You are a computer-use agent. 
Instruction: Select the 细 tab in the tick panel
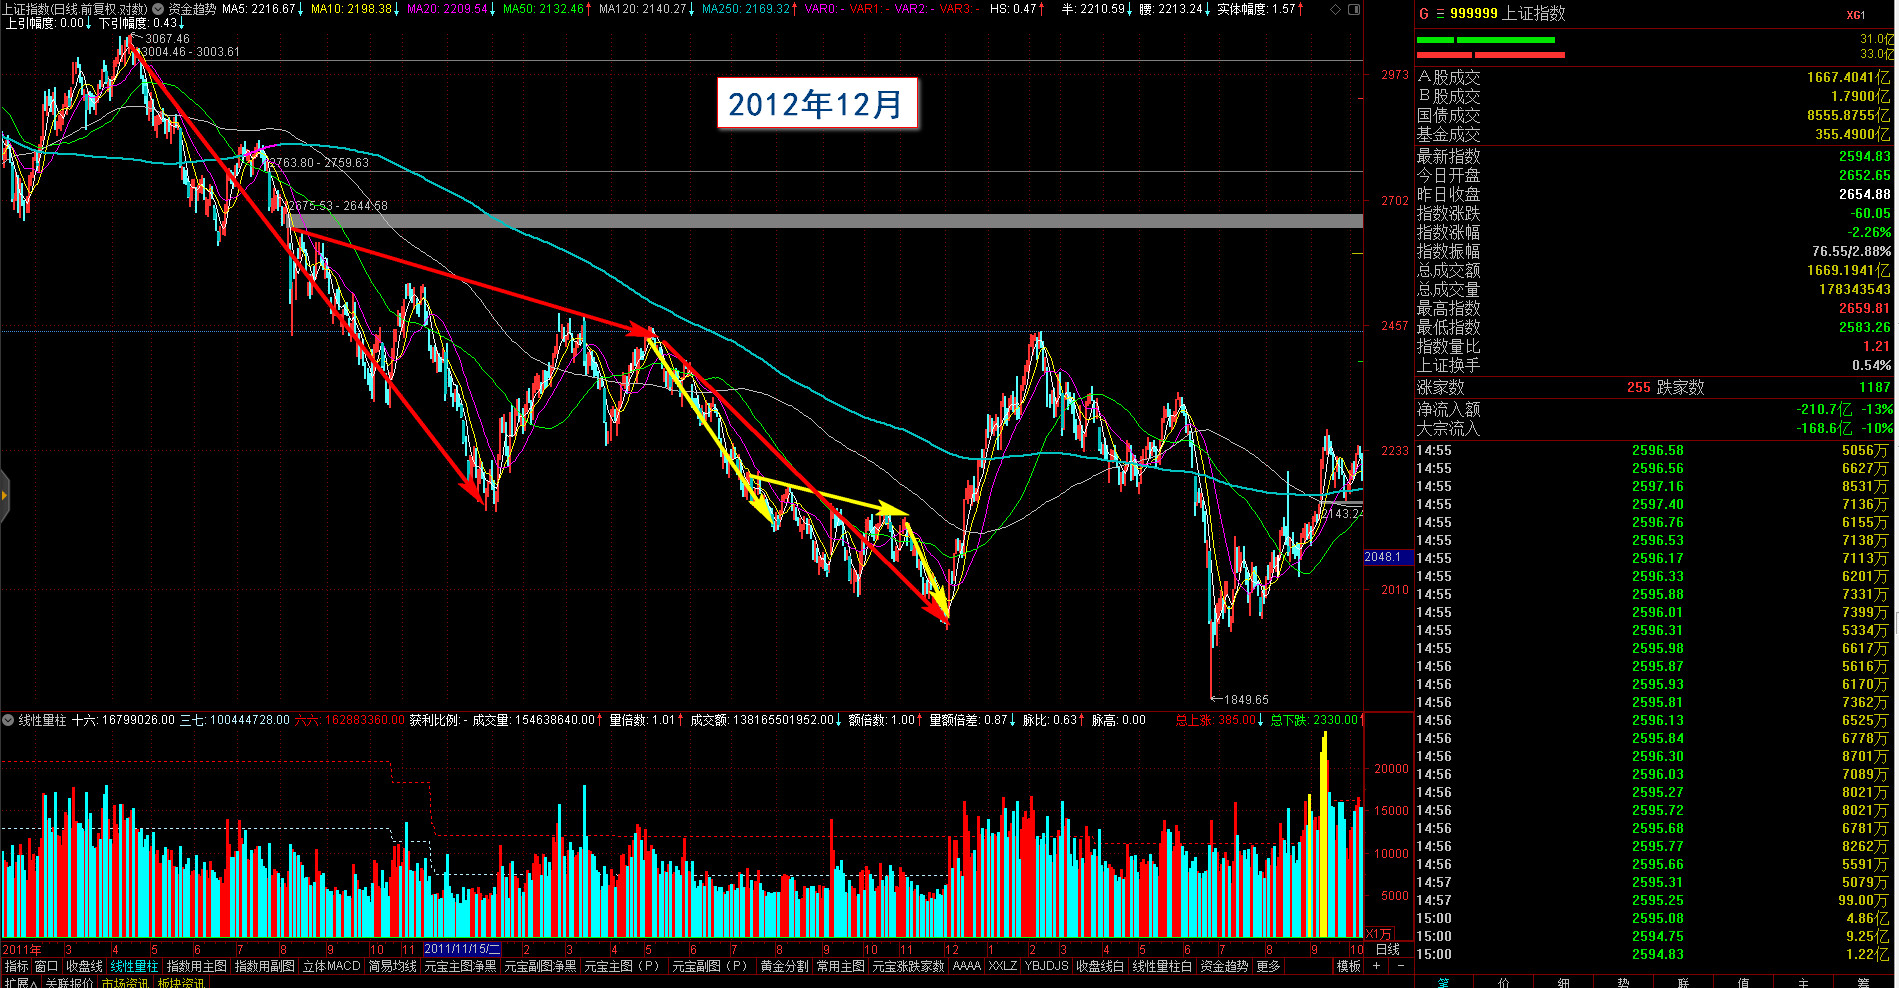coord(1564,983)
